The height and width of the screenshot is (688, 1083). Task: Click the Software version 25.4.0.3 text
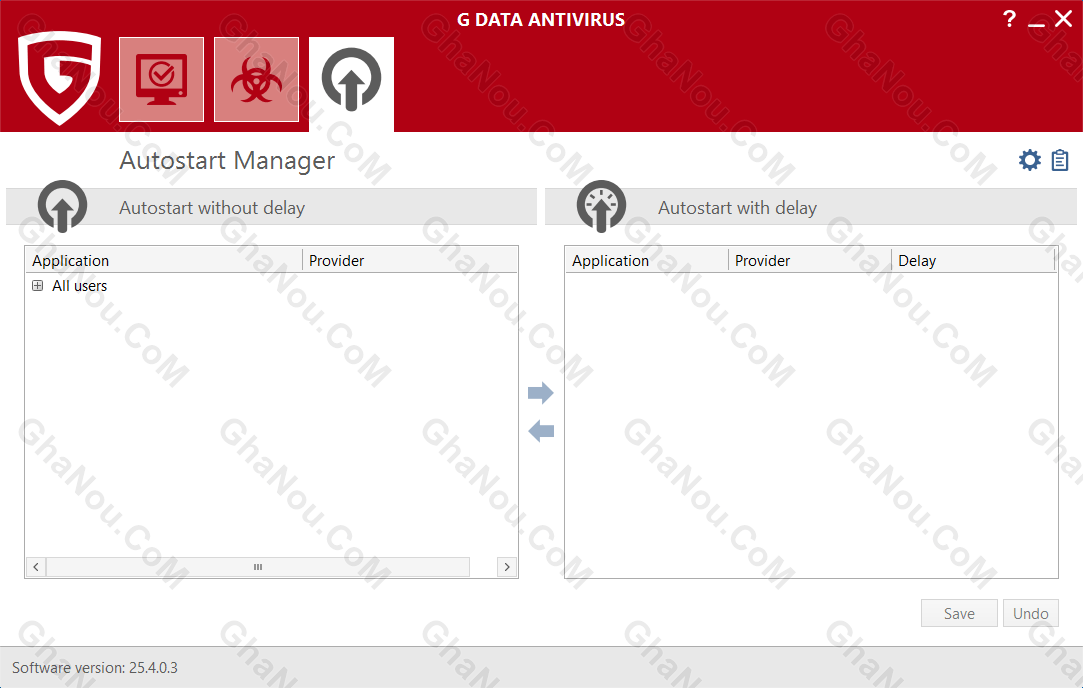pos(95,668)
